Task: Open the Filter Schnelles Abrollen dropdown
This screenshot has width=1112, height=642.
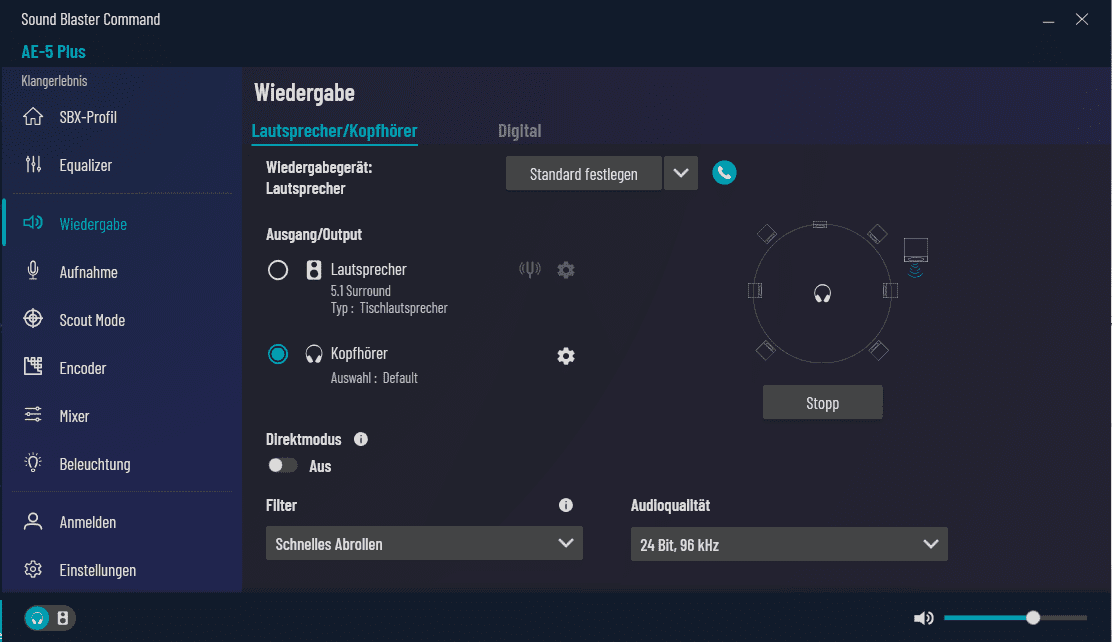Action: tap(424, 543)
